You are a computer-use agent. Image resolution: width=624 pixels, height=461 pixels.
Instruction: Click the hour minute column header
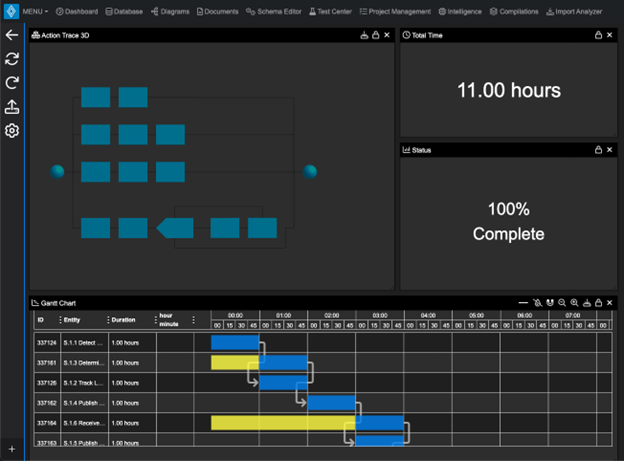[169, 320]
